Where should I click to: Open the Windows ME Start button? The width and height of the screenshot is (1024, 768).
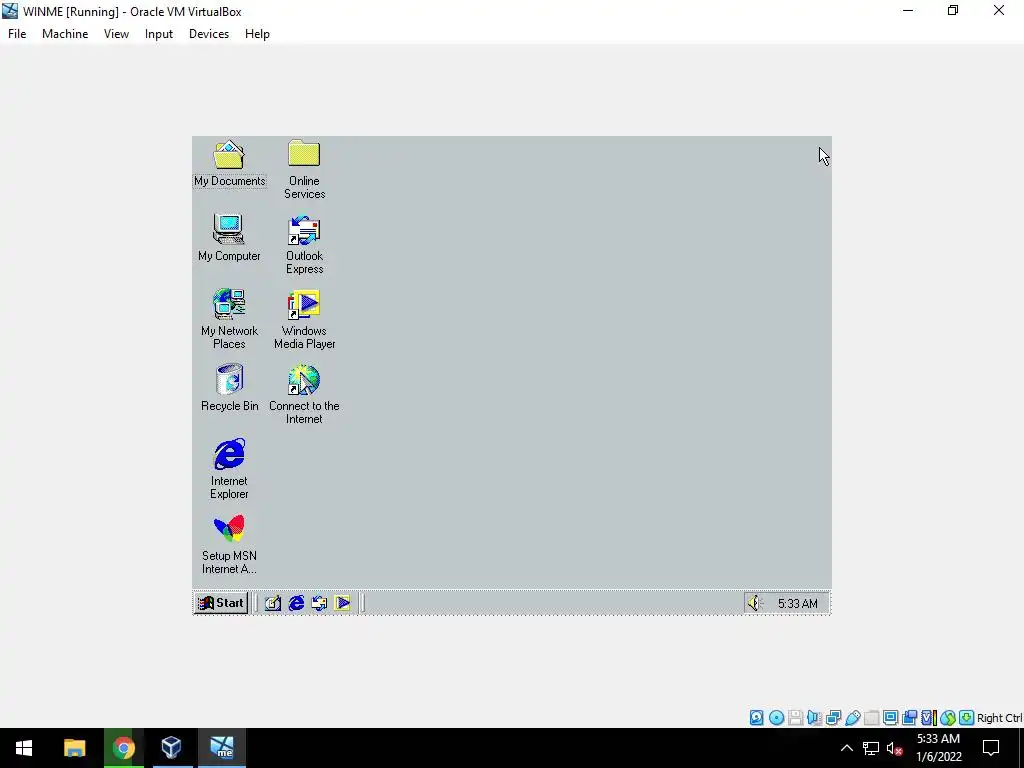pos(221,603)
